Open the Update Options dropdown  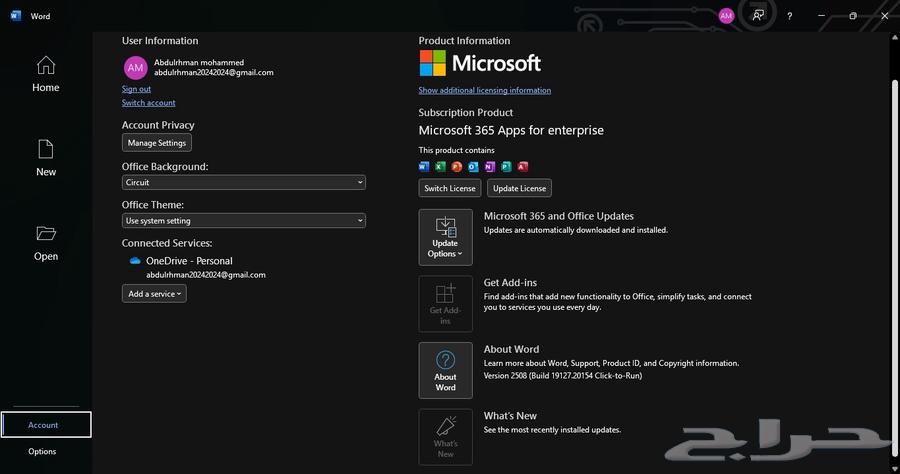tap(445, 237)
